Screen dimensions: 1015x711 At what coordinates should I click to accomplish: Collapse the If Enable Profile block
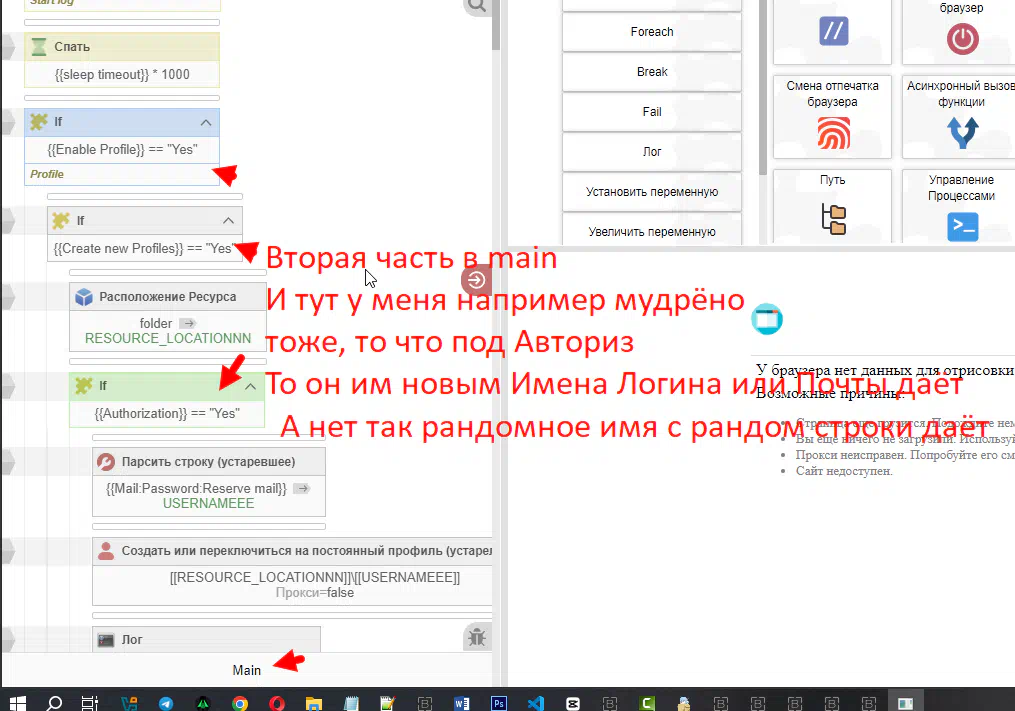(x=206, y=122)
